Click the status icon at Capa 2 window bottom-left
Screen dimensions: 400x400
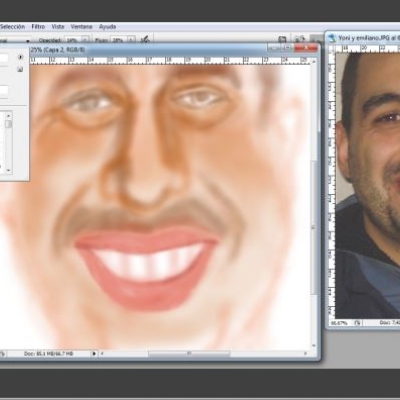pos(2,353)
